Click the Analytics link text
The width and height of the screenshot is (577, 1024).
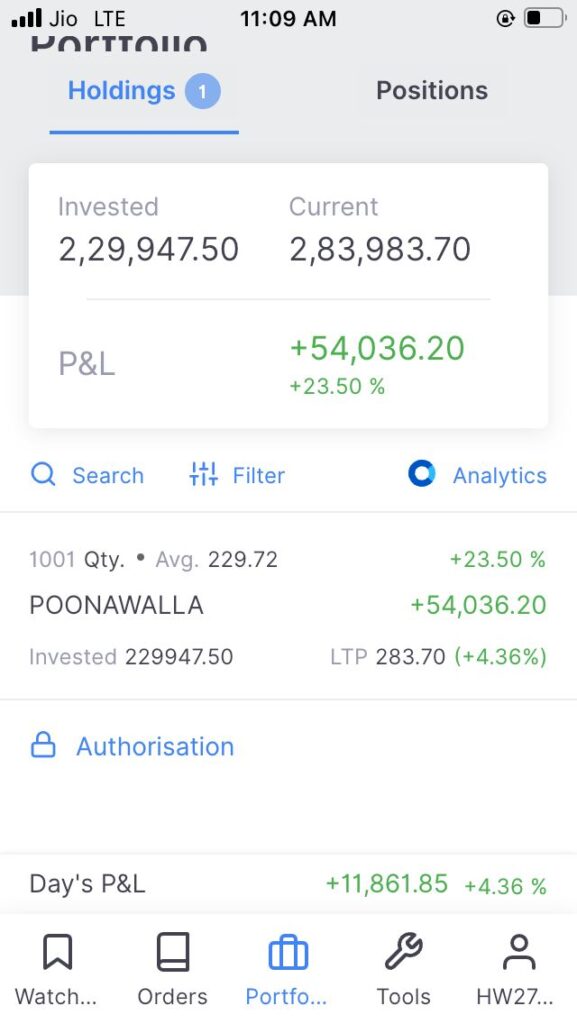pos(500,475)
